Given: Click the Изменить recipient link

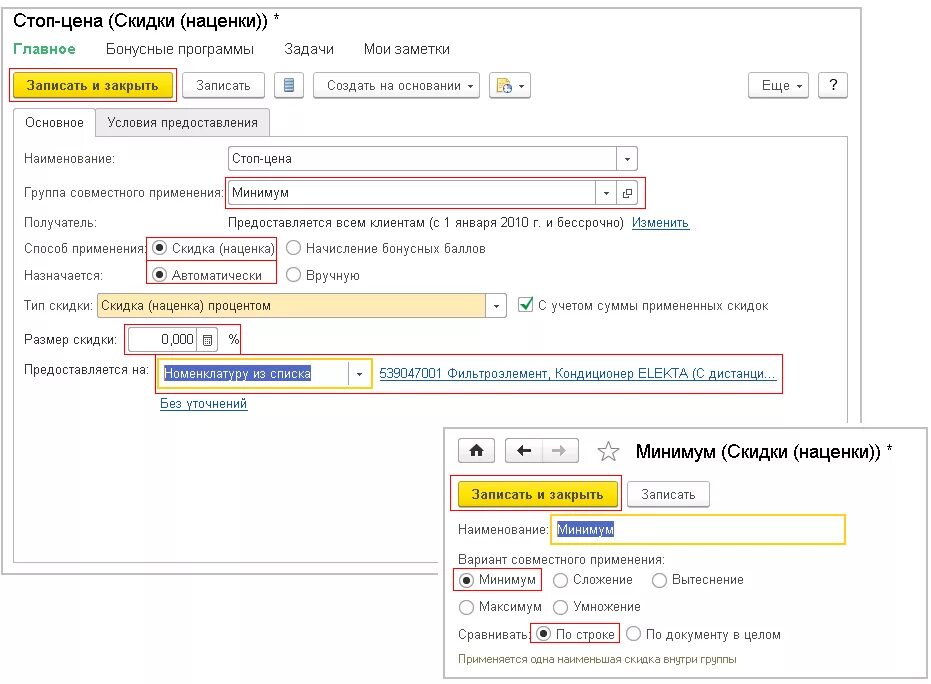Looking at the screenshot, I should pos(660,223).
